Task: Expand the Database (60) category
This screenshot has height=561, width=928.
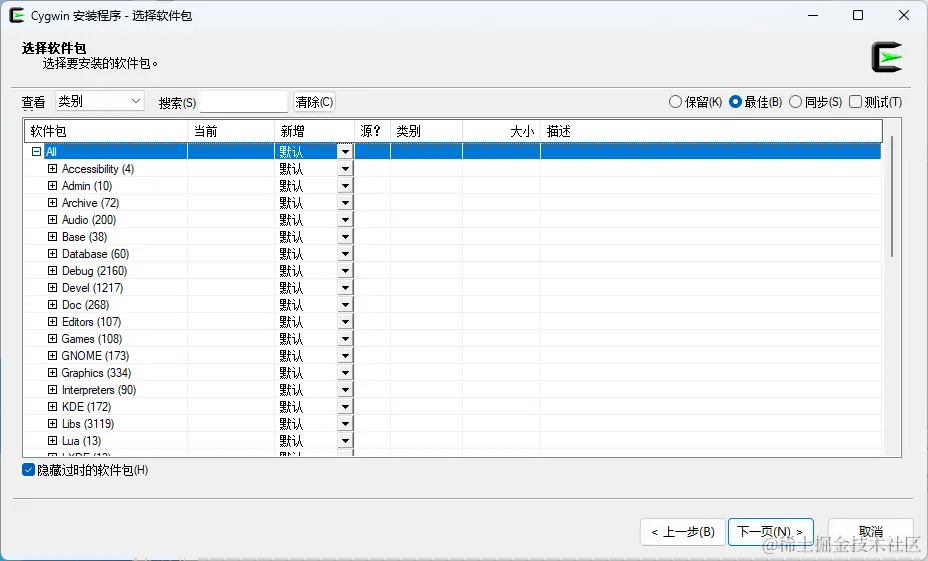Action: 53,253
